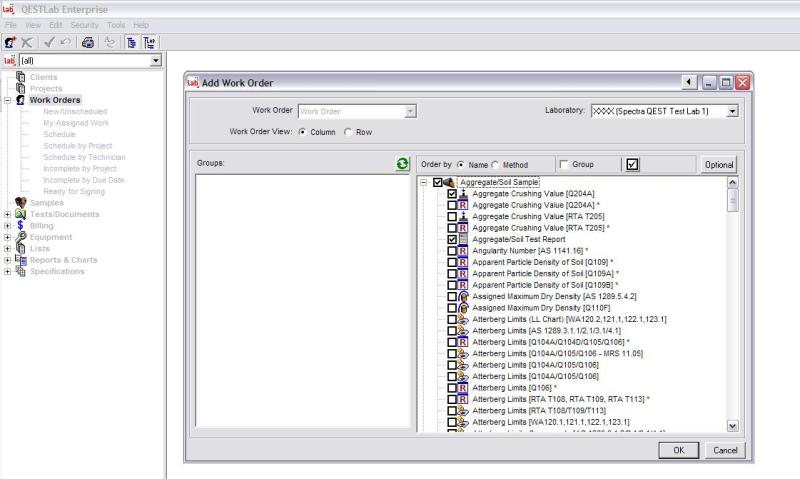The width and height of the screenshot is (800, 479).
Task: Click the check-all icon next to Group checkbox
Action: (631, 164)
